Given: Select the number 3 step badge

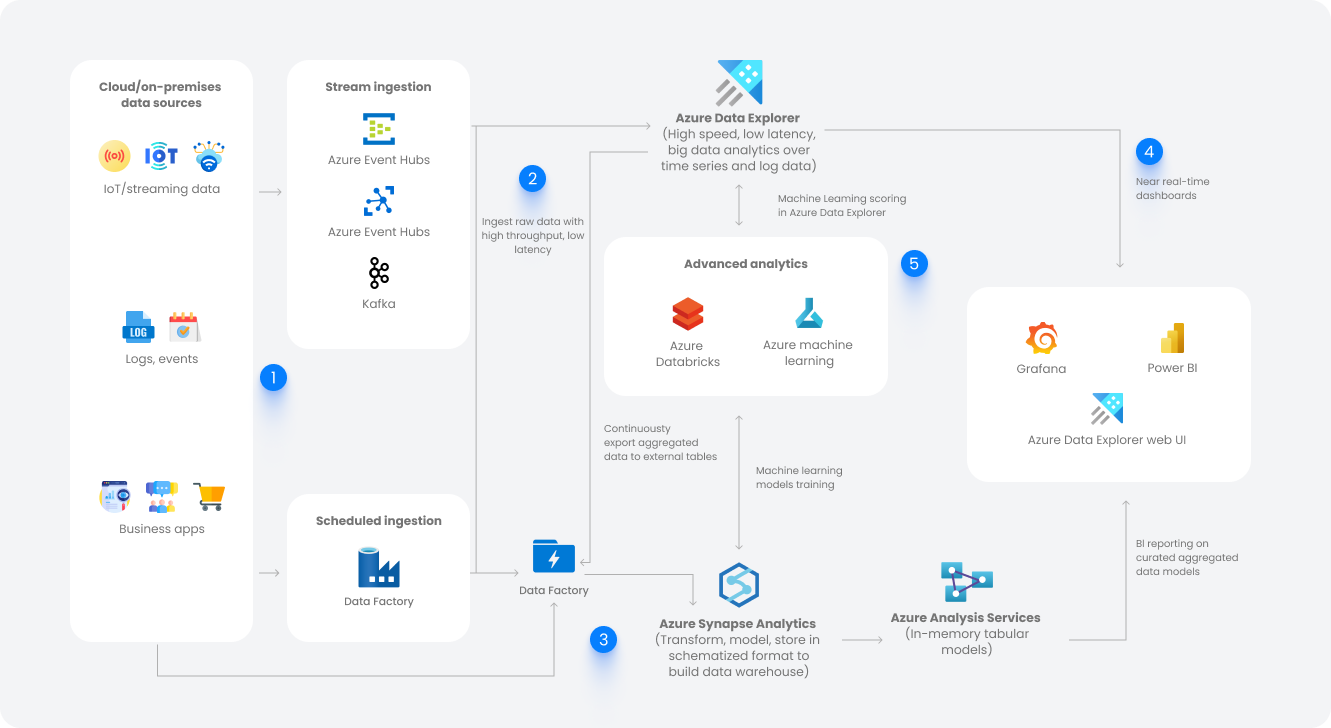Looking at the screenshot, I should (x=603, y=640).
